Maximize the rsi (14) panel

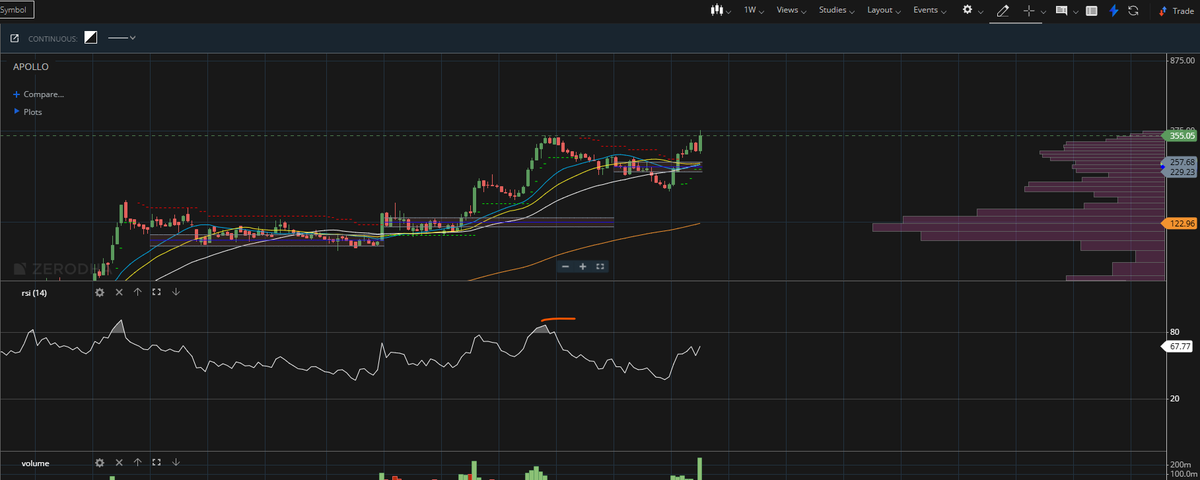point(156,292)
